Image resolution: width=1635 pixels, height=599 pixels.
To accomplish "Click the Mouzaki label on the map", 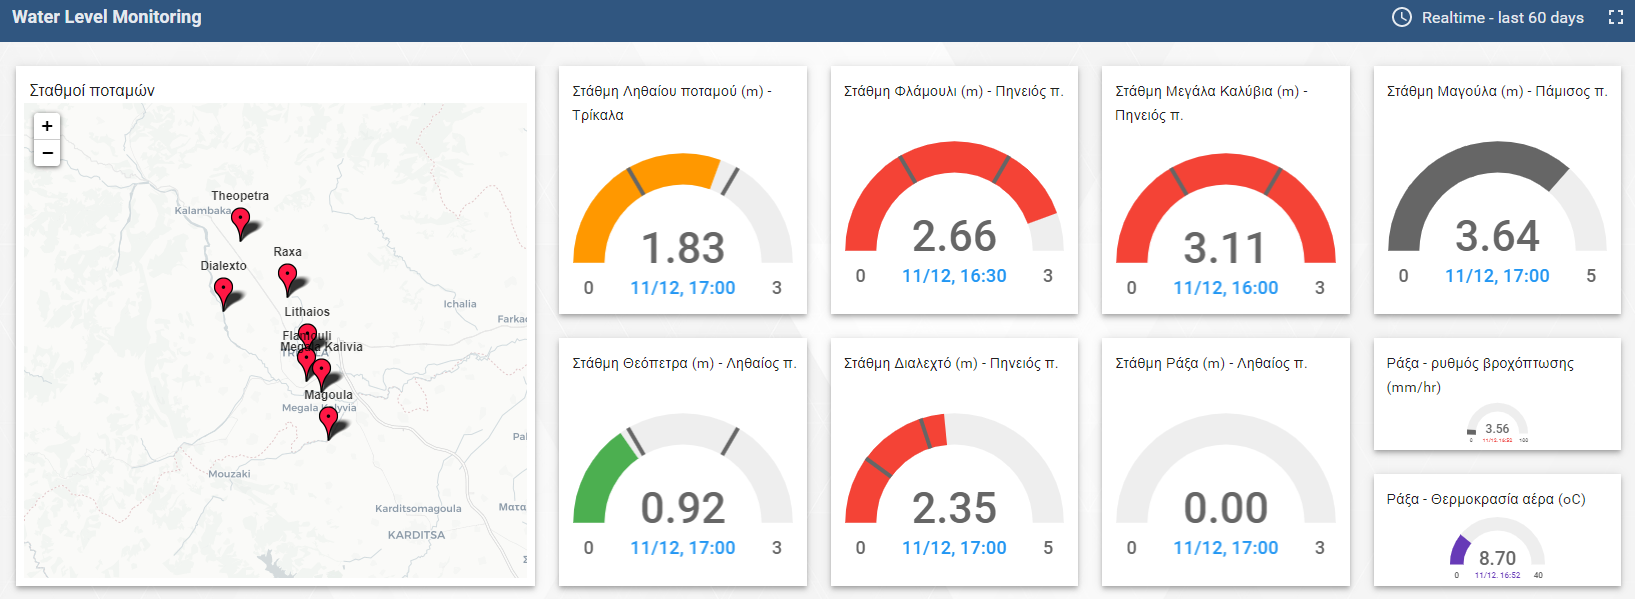I will [x=229, y=474].
